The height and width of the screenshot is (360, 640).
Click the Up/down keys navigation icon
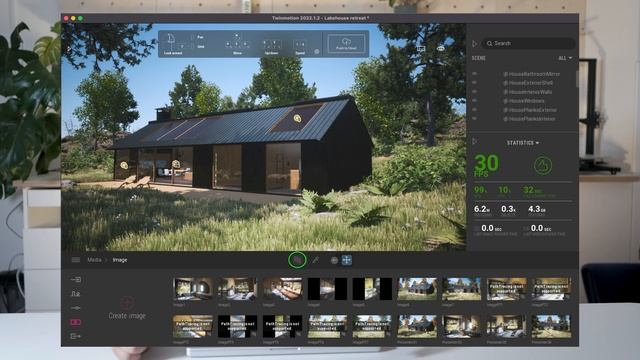[271, 46]
